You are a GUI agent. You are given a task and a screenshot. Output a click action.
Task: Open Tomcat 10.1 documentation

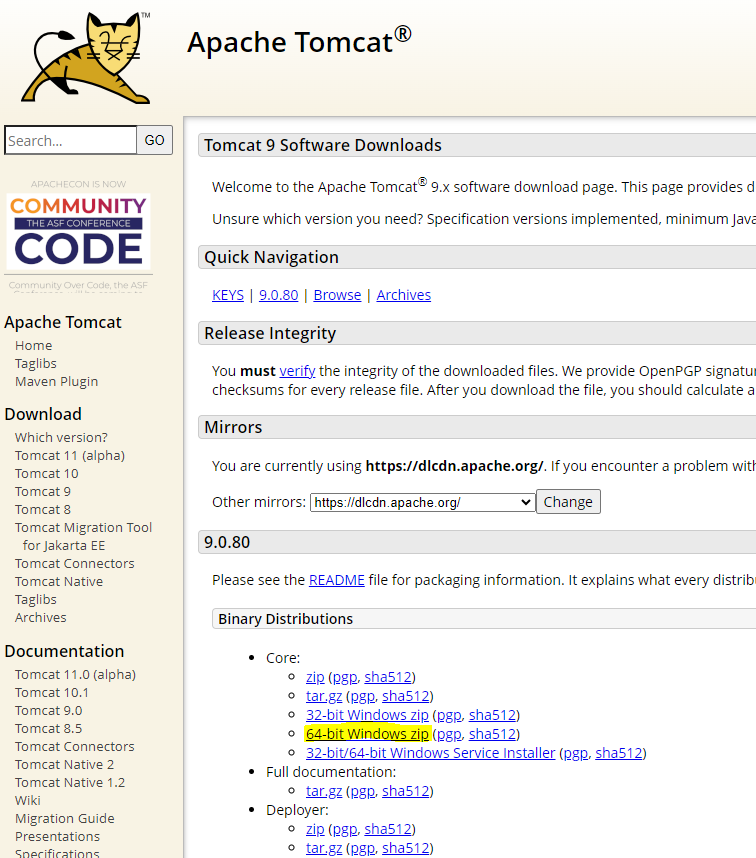[51, 693]
